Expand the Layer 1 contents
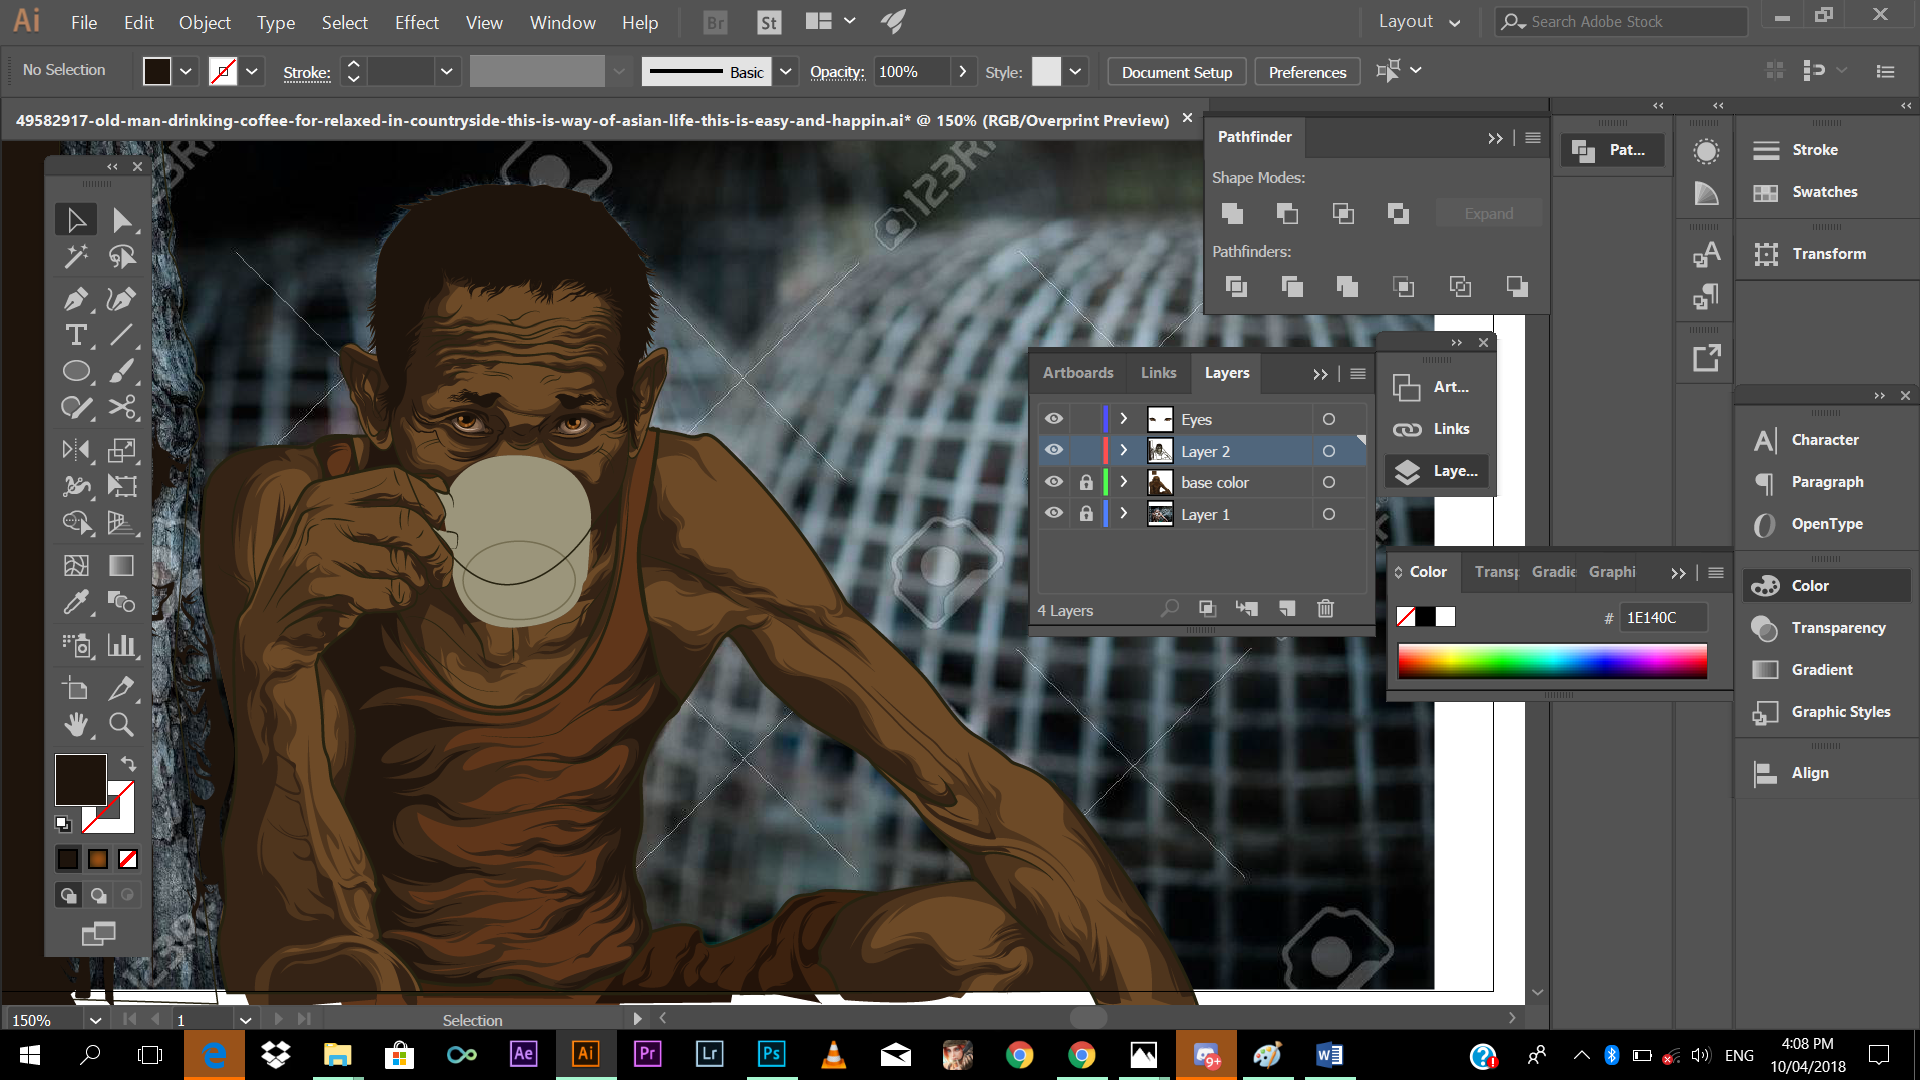The width and height of the screenshot is (1920, 1080). pyautogui.click(x=1124, y=513)
